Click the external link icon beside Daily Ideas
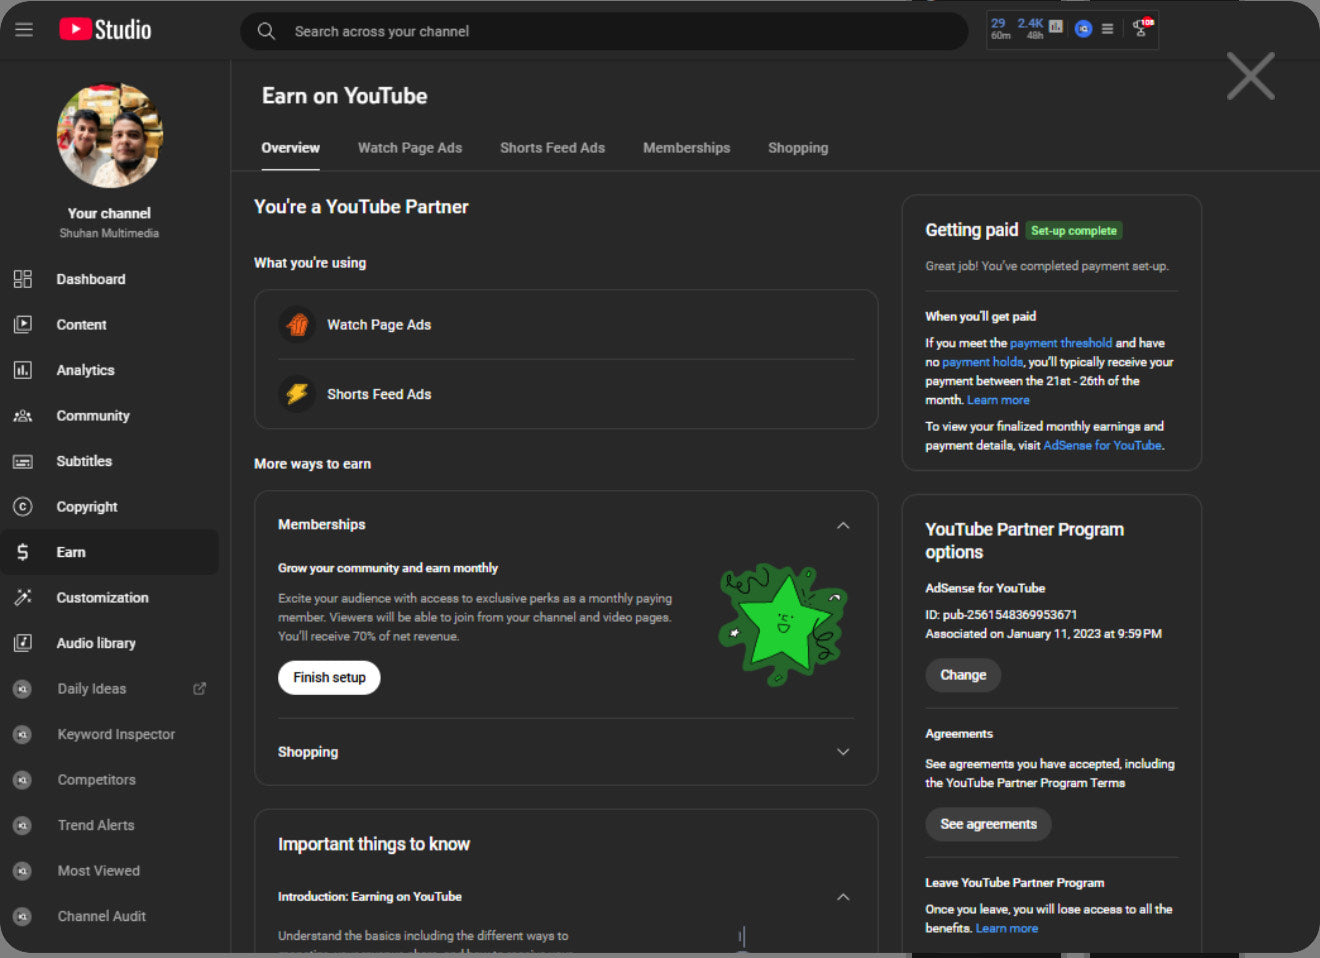 199,688
